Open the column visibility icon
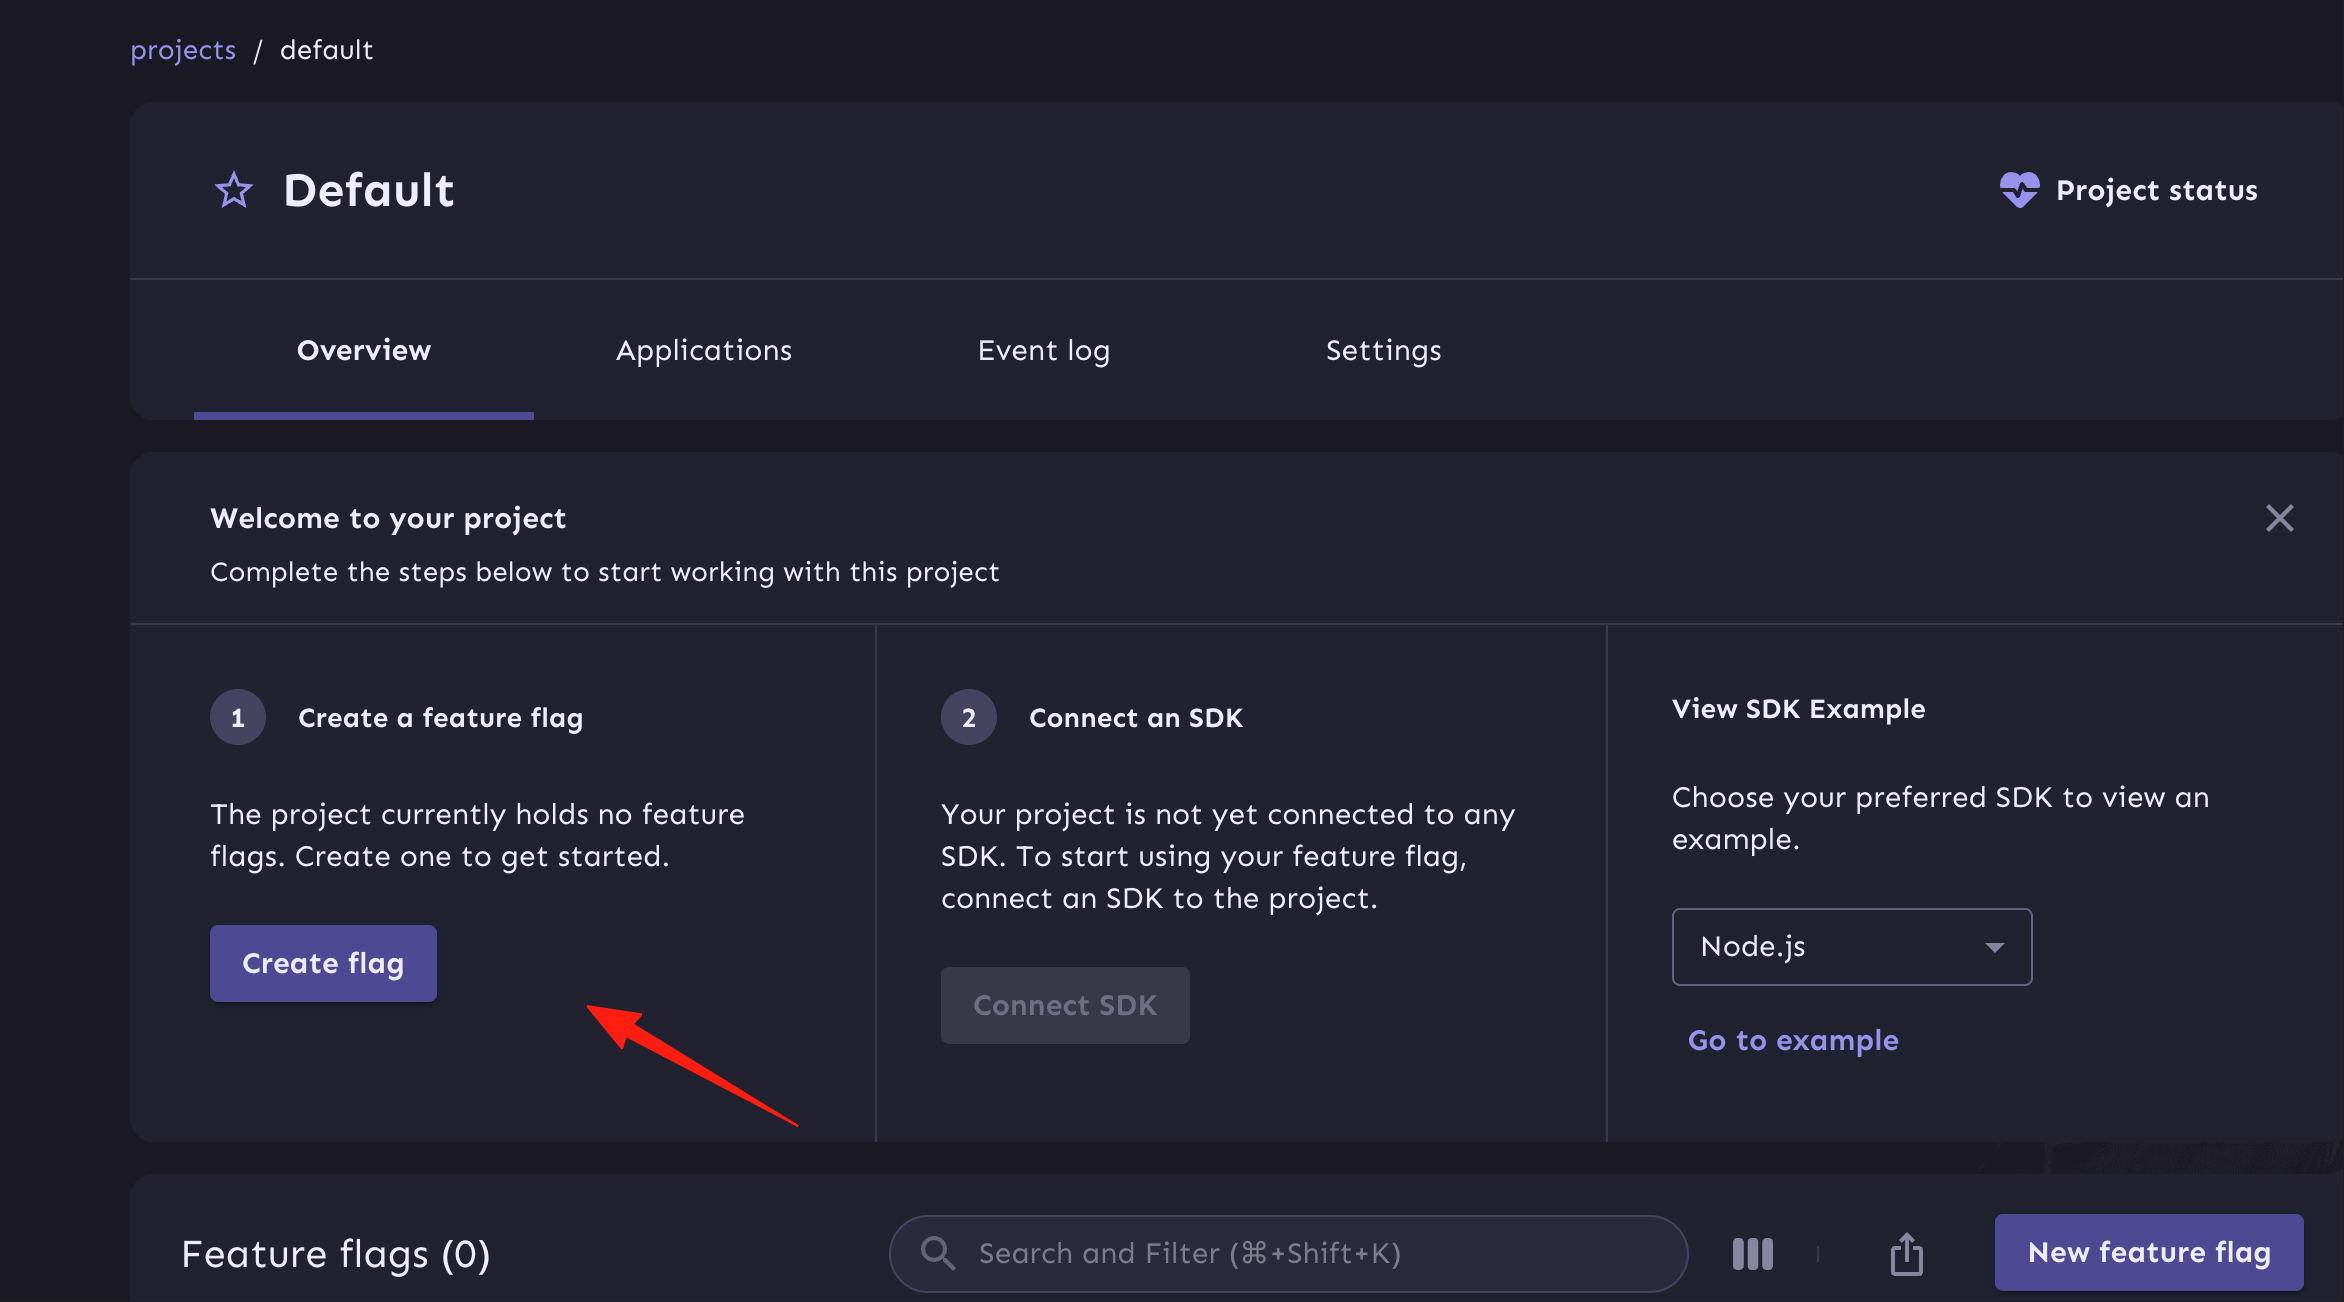 pyautogui.click(x=1752, y=1254)
